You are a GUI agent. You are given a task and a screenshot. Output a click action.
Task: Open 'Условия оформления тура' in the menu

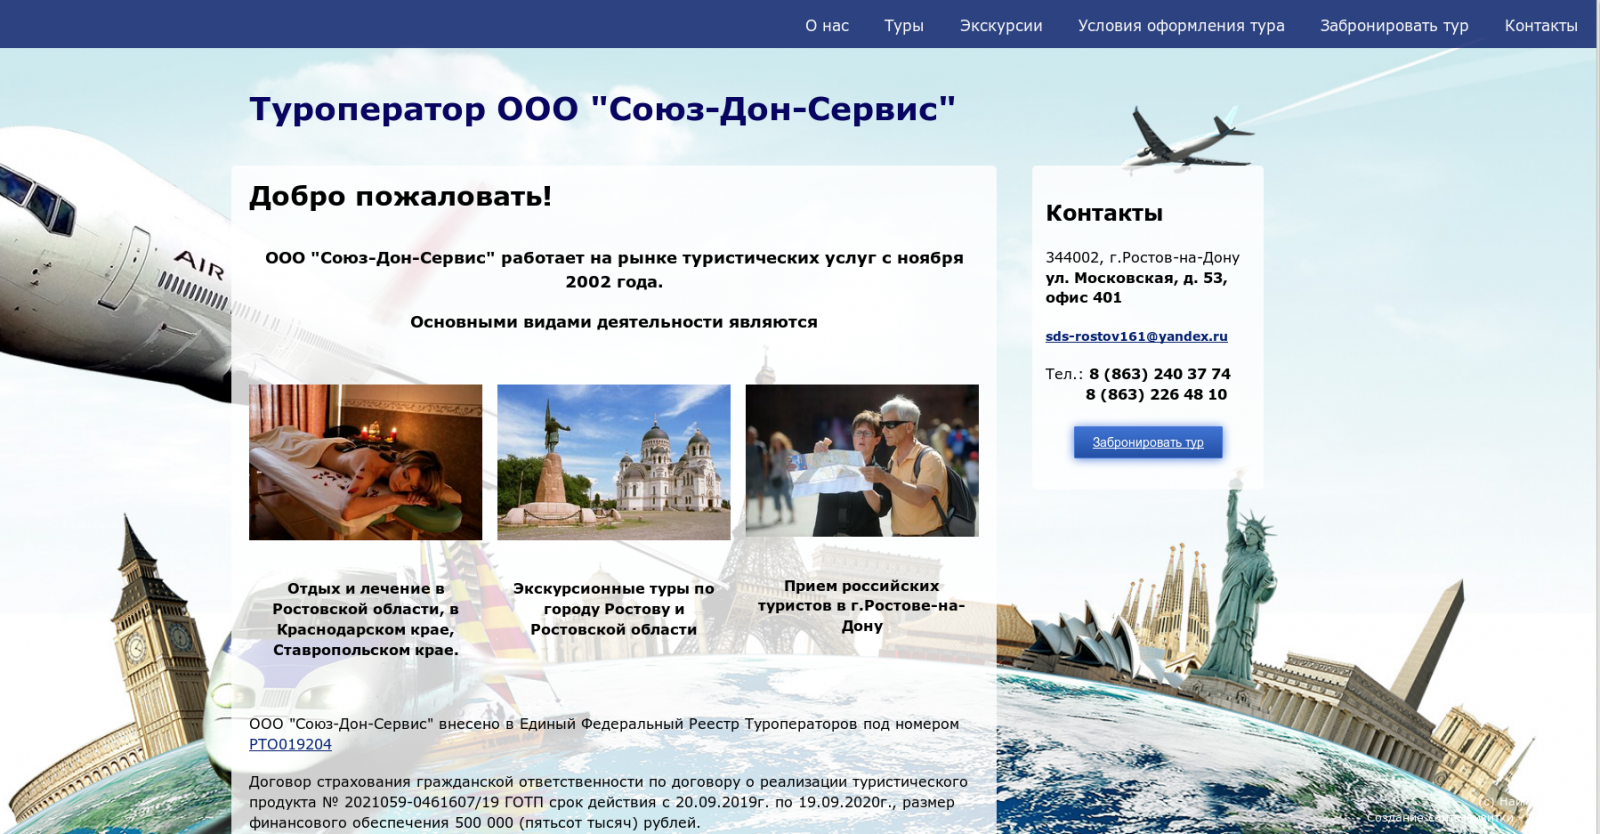[1181, 26]
